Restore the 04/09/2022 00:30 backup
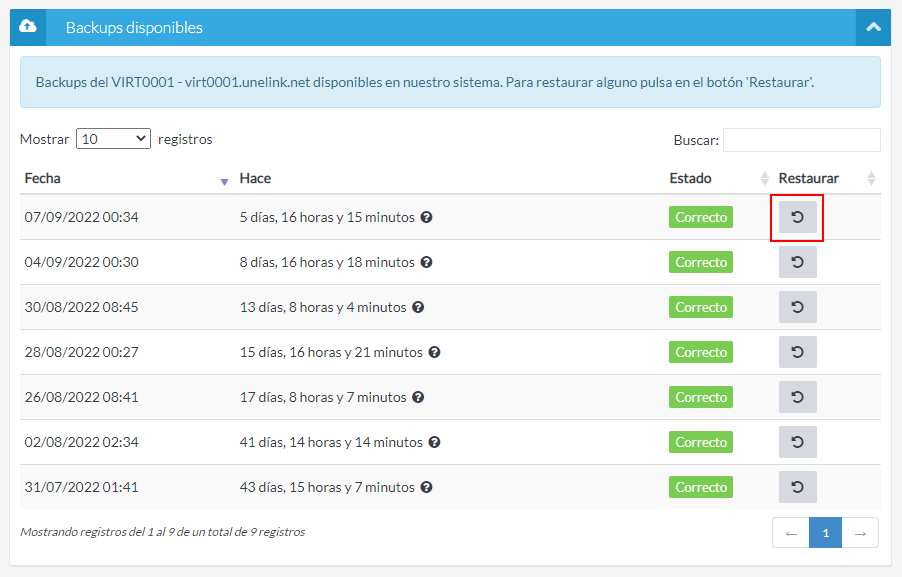Viewport: 902px width, 577px height. 797,262
